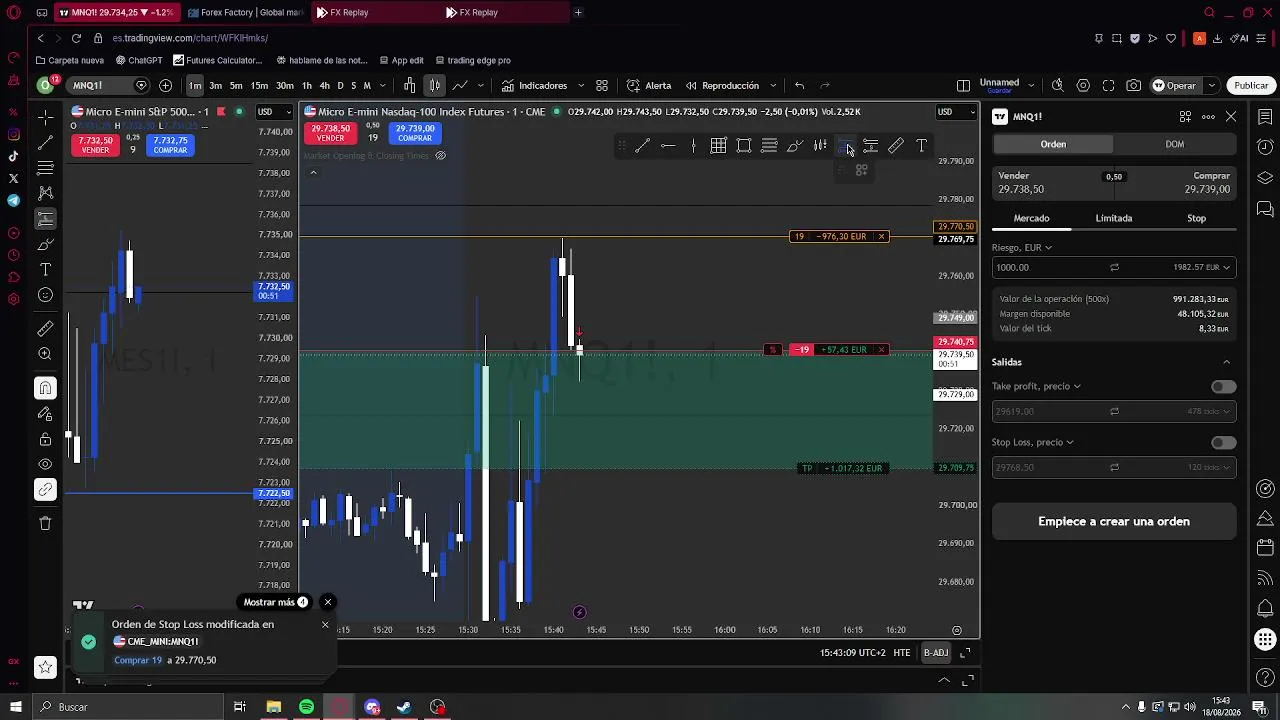Switch to the Orden tab
The height and width of the screenshot is (720, 1280).
pyautogui.click(x=1053, y=144)
